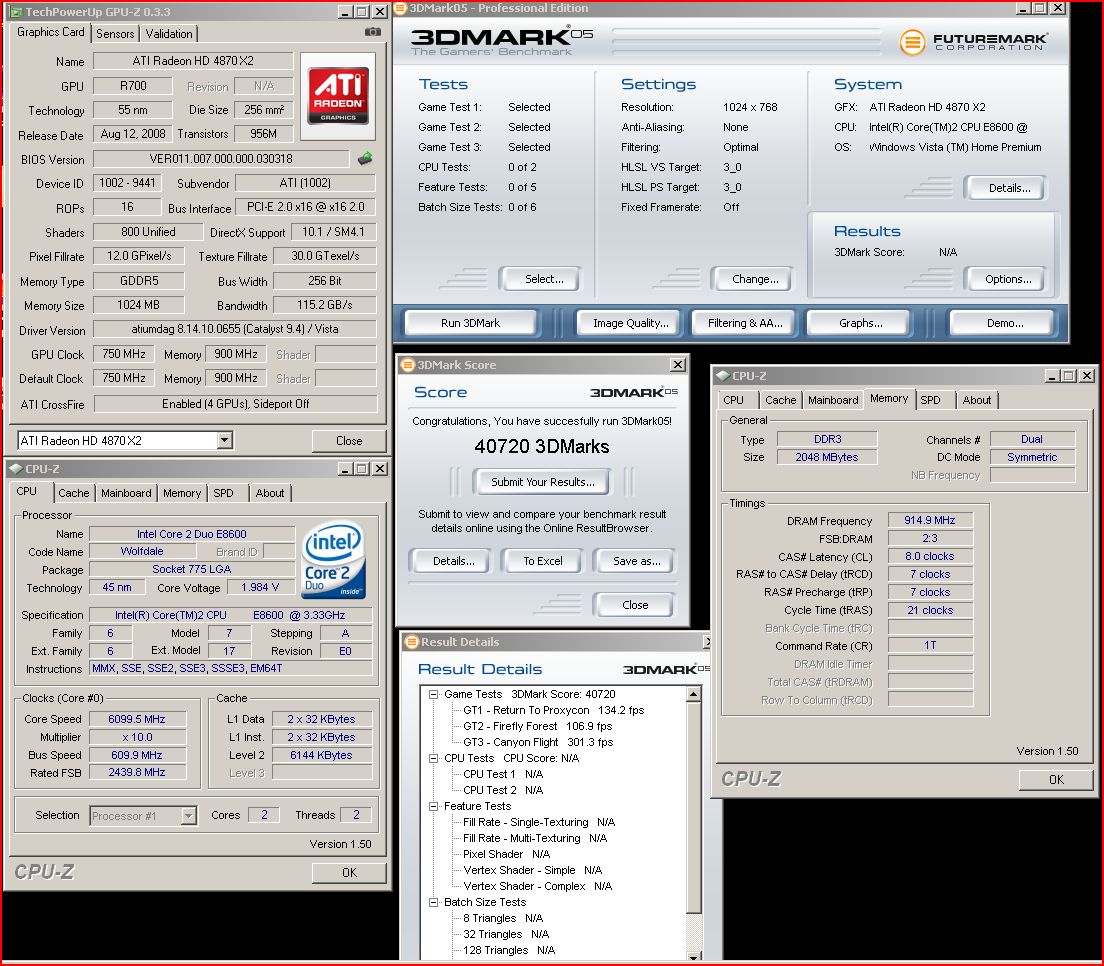Open Cache tab in CPU-Z processor window
This screenshot has height=966, width=1104.
point(74,493)
